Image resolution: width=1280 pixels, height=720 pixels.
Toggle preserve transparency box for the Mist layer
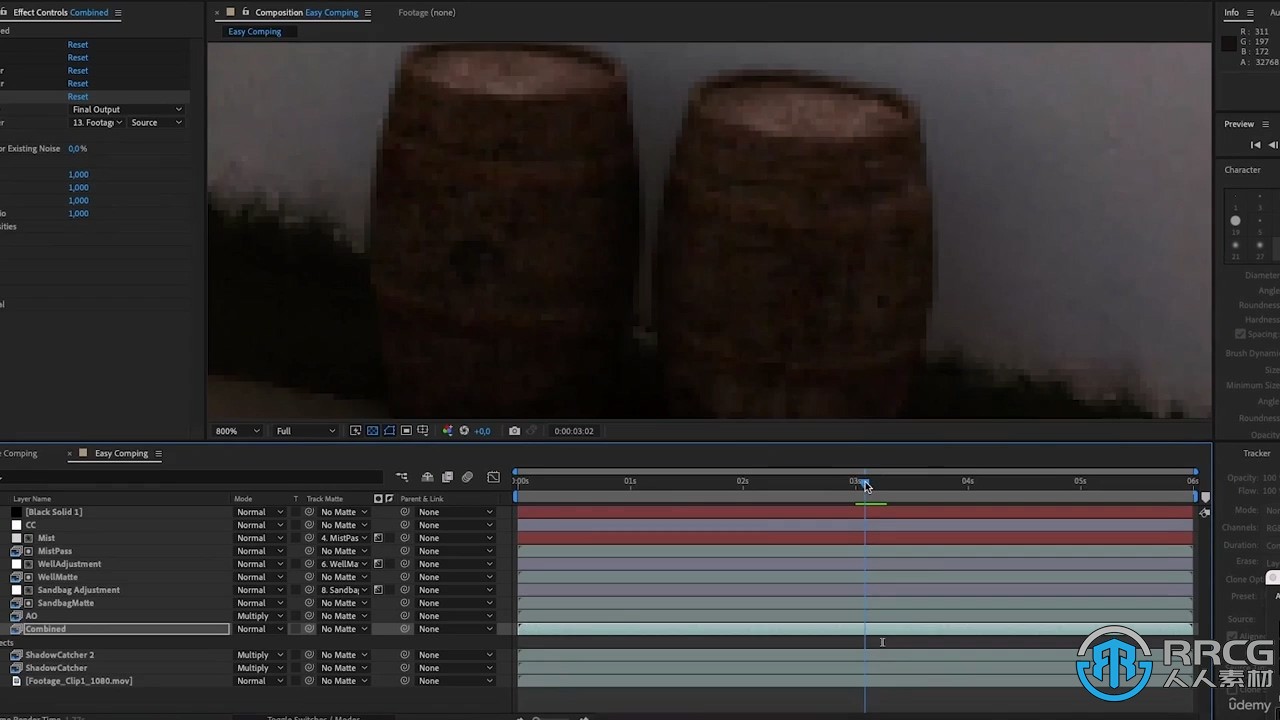[x=296, y=538]
